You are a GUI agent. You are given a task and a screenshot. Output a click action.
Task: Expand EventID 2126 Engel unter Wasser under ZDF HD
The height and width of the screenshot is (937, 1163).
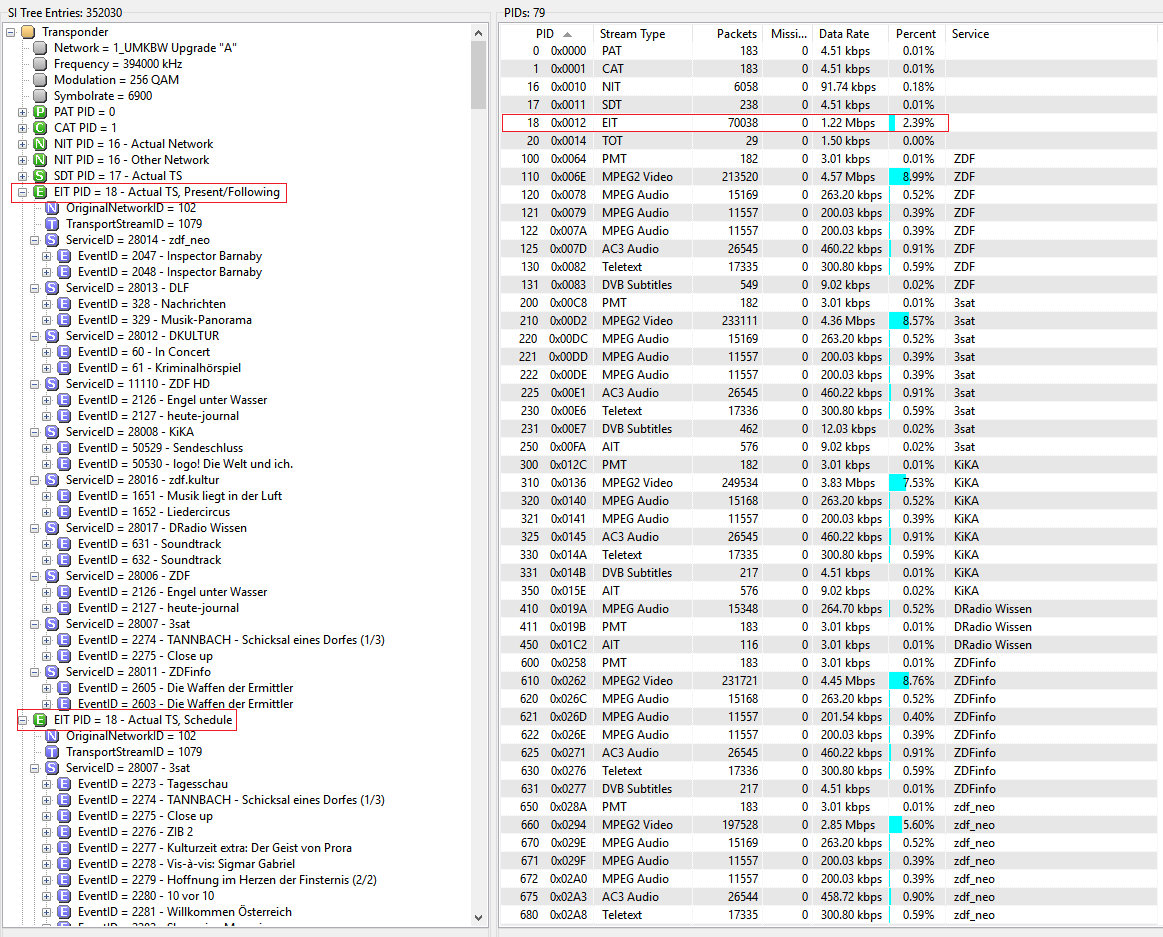coord(47,400)
